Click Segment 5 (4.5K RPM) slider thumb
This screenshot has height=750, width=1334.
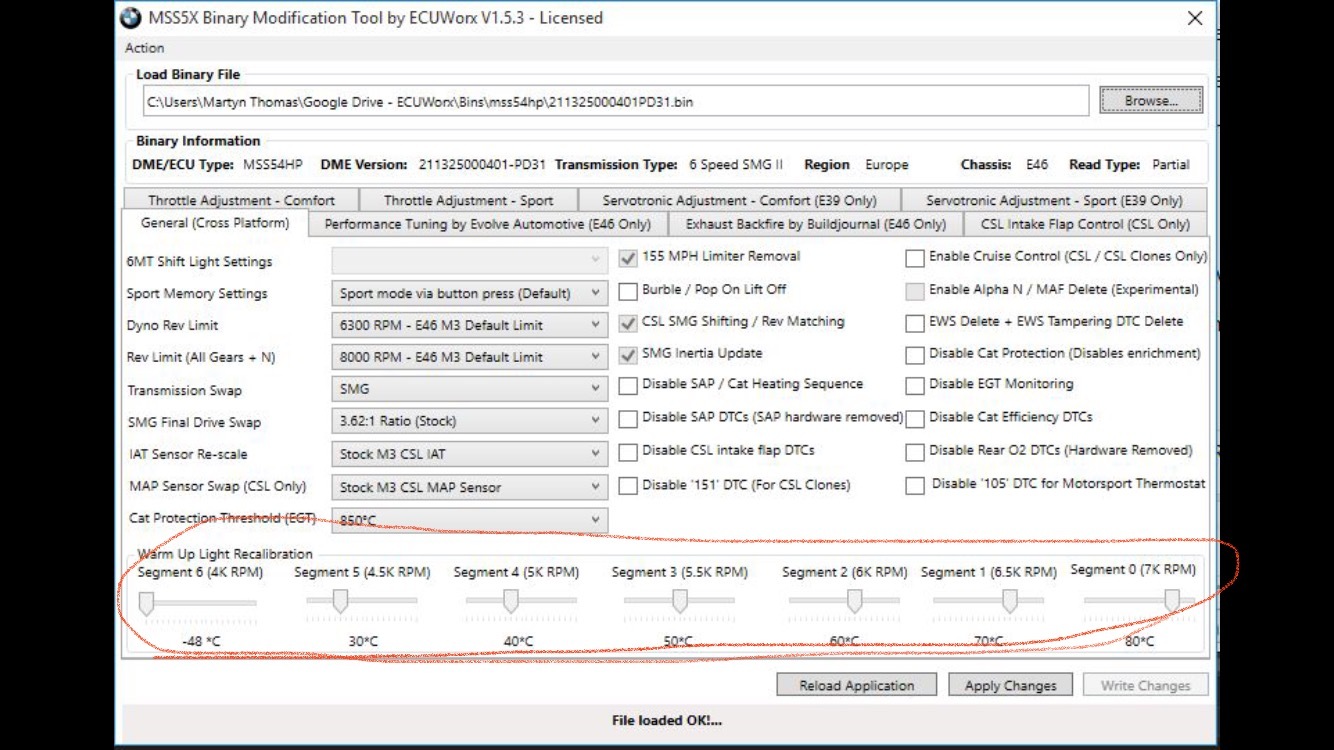click(x=340, y=601)
